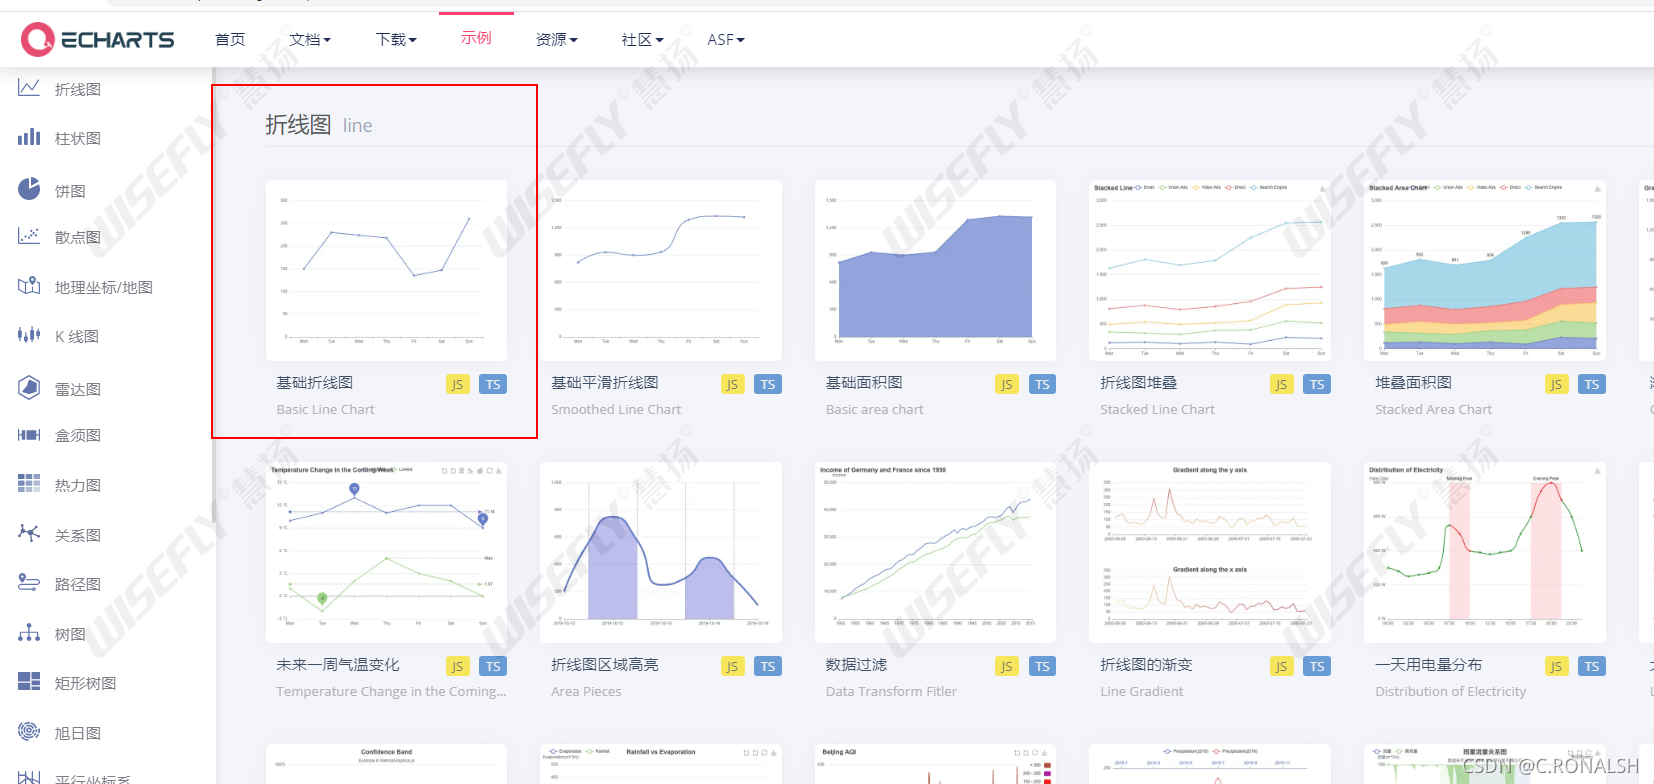Open TS version of 折线图区域高亮

click(x=768, y=666)
